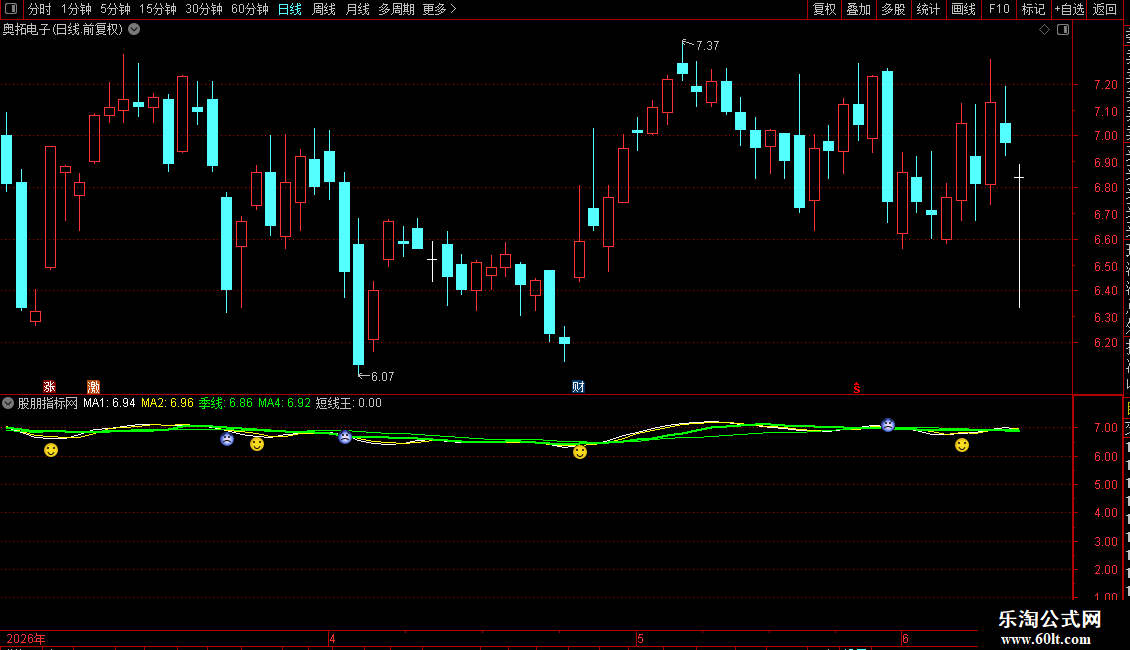
Task: Click the 激 event marker
Action: coord(93,387)
